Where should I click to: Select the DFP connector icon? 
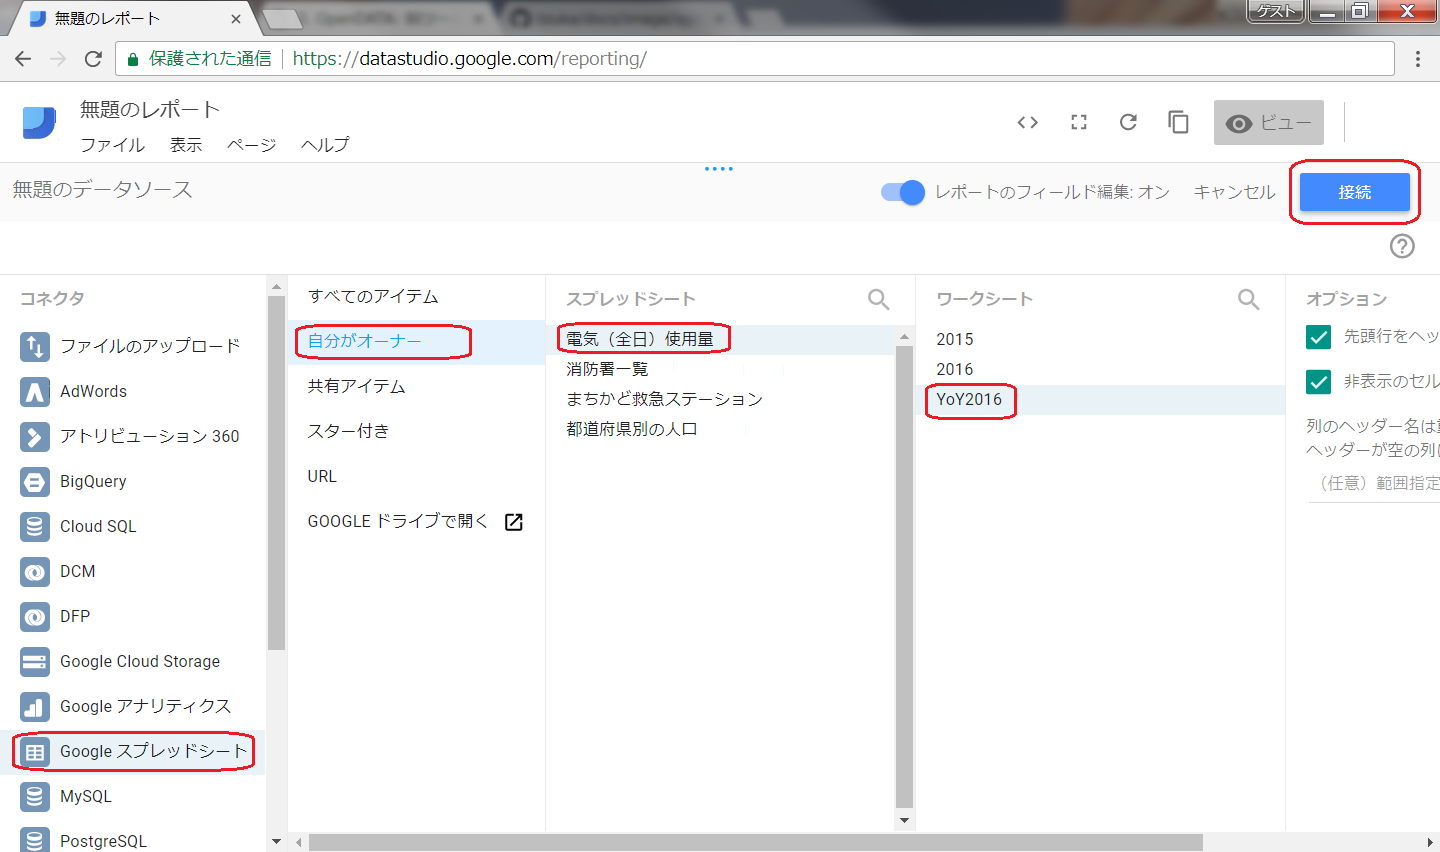pyautogui.click(x=35, y=616)
